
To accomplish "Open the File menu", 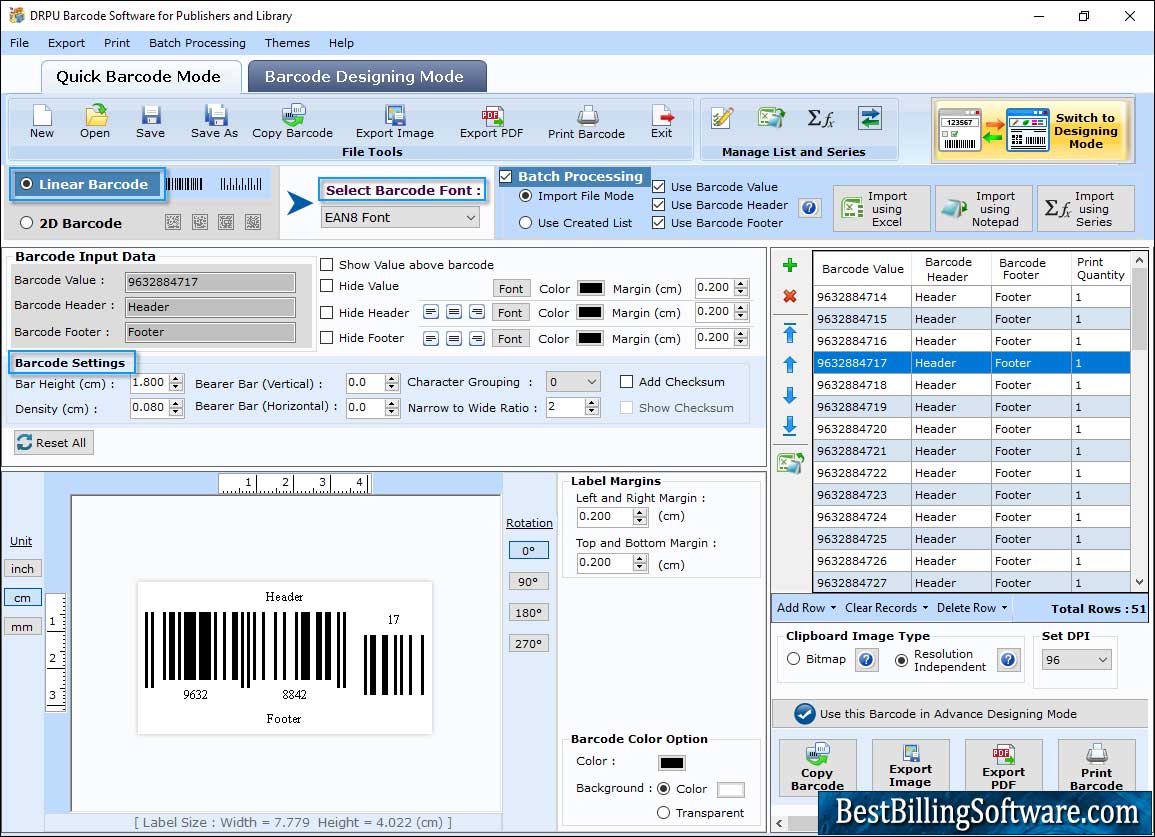I will (19, 43).
